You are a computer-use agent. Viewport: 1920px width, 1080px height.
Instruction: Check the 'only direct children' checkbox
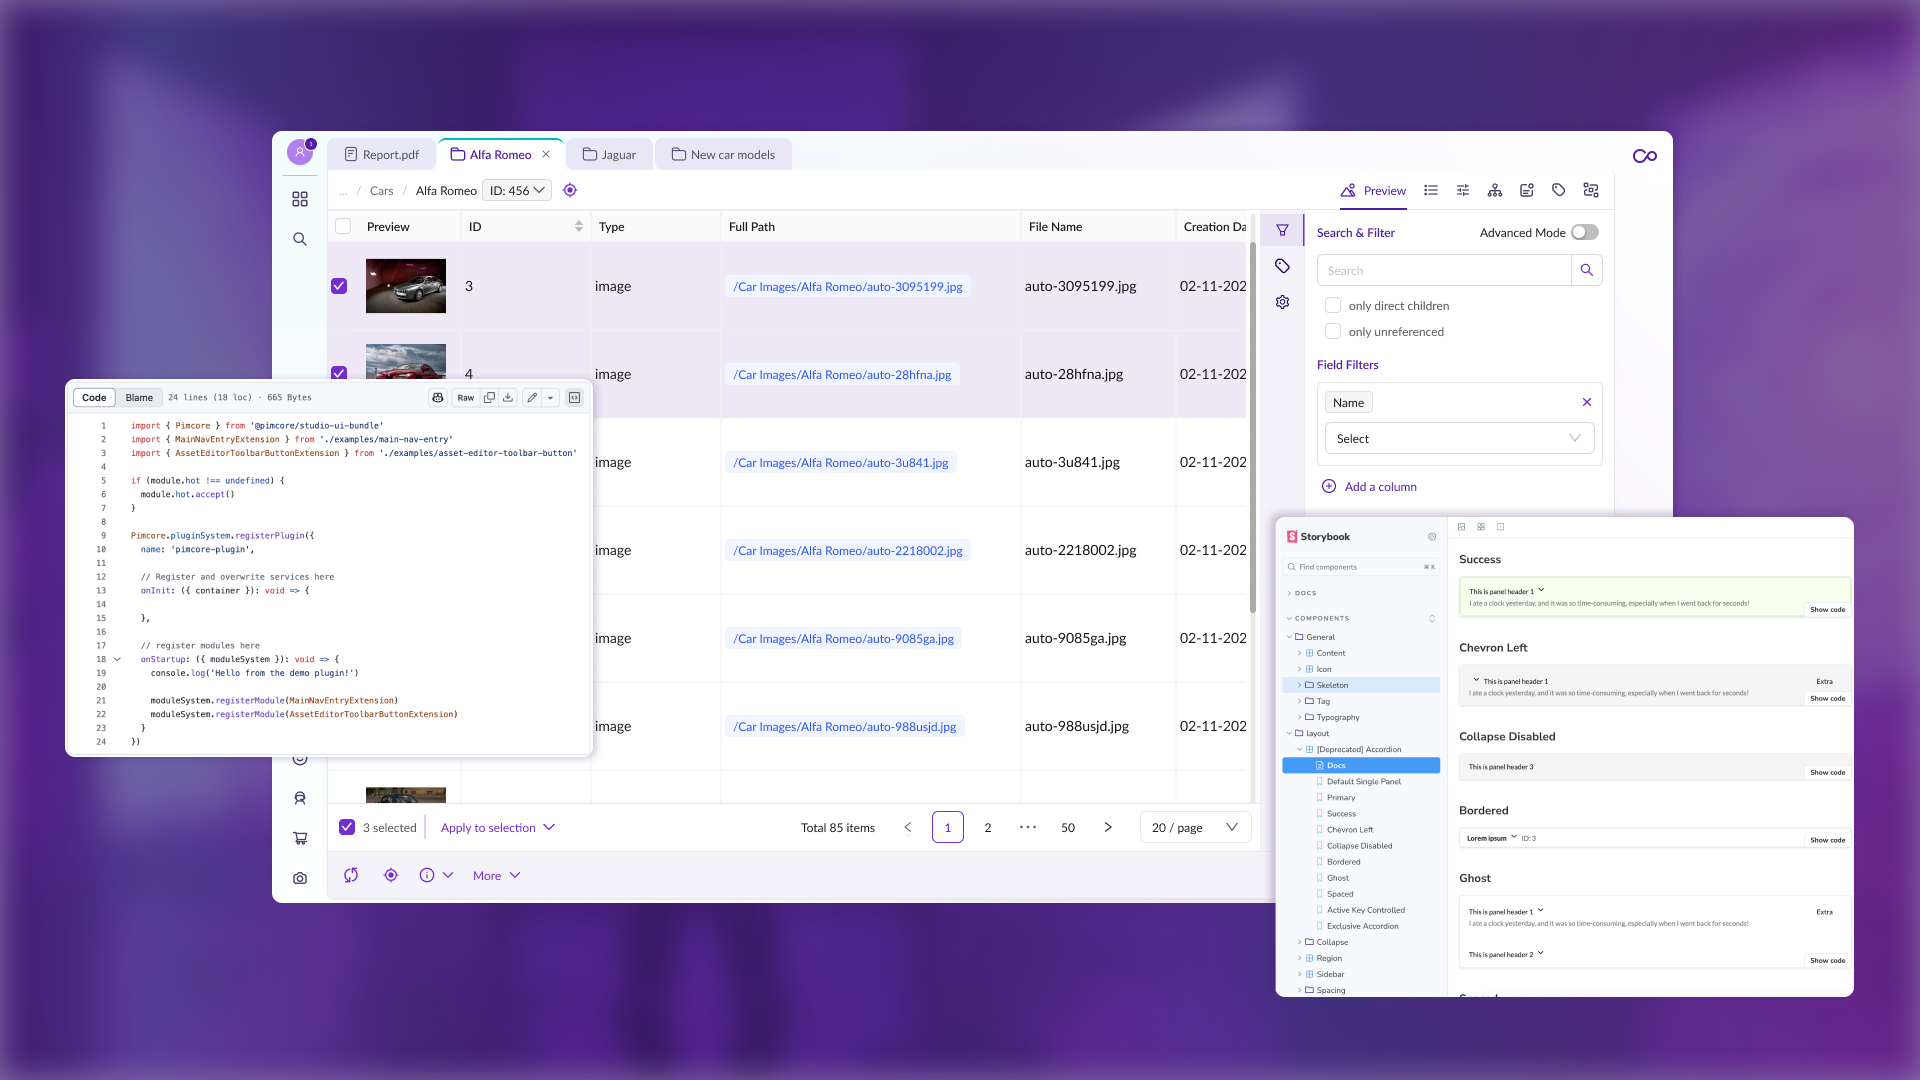1332,305
